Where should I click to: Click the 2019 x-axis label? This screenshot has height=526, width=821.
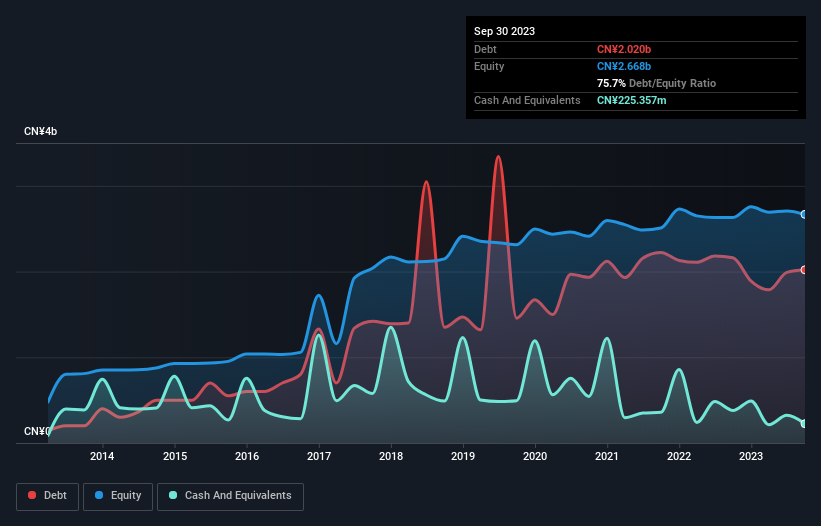tap(463, 456)
